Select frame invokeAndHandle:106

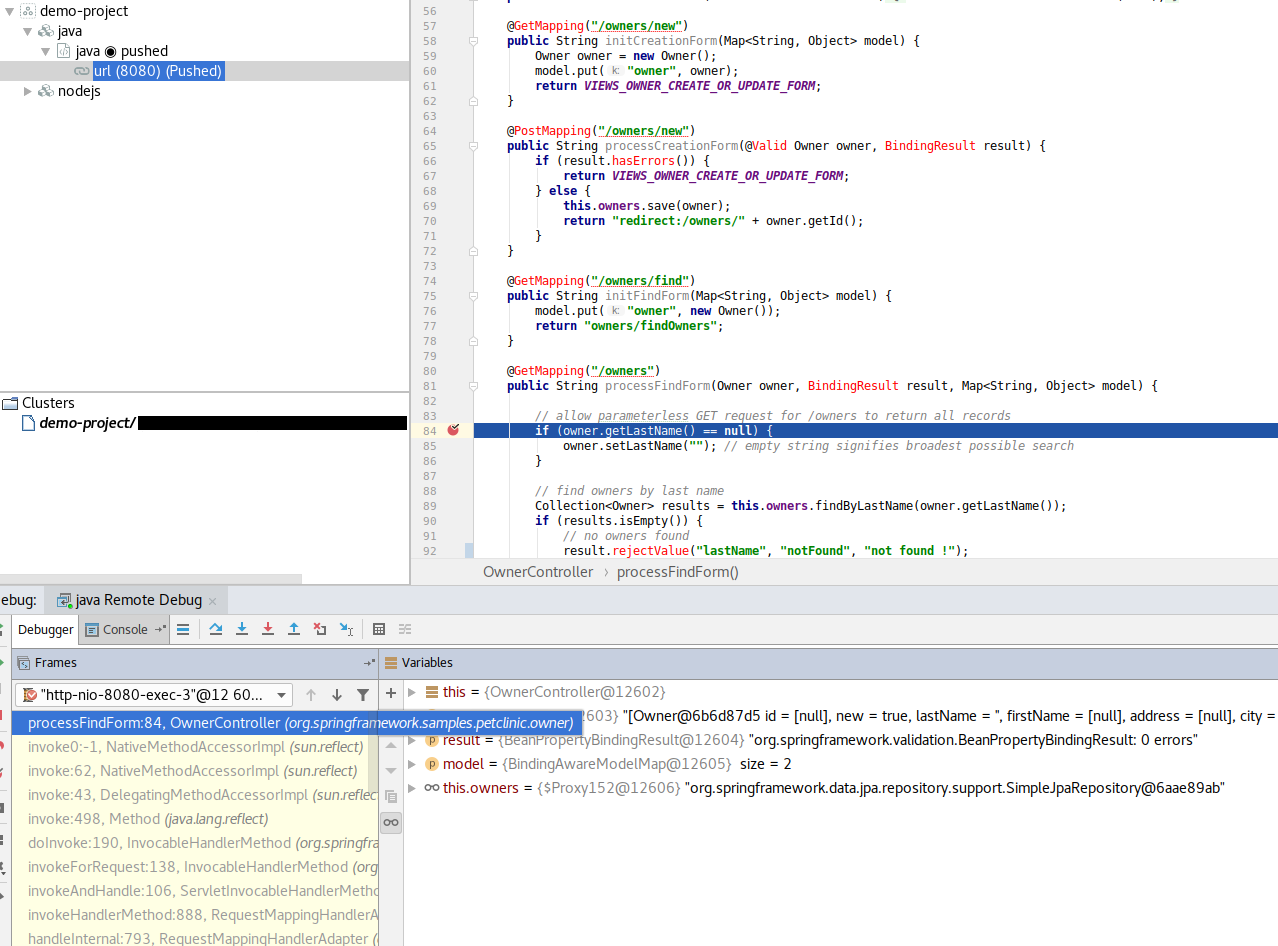tap(195, 891)
